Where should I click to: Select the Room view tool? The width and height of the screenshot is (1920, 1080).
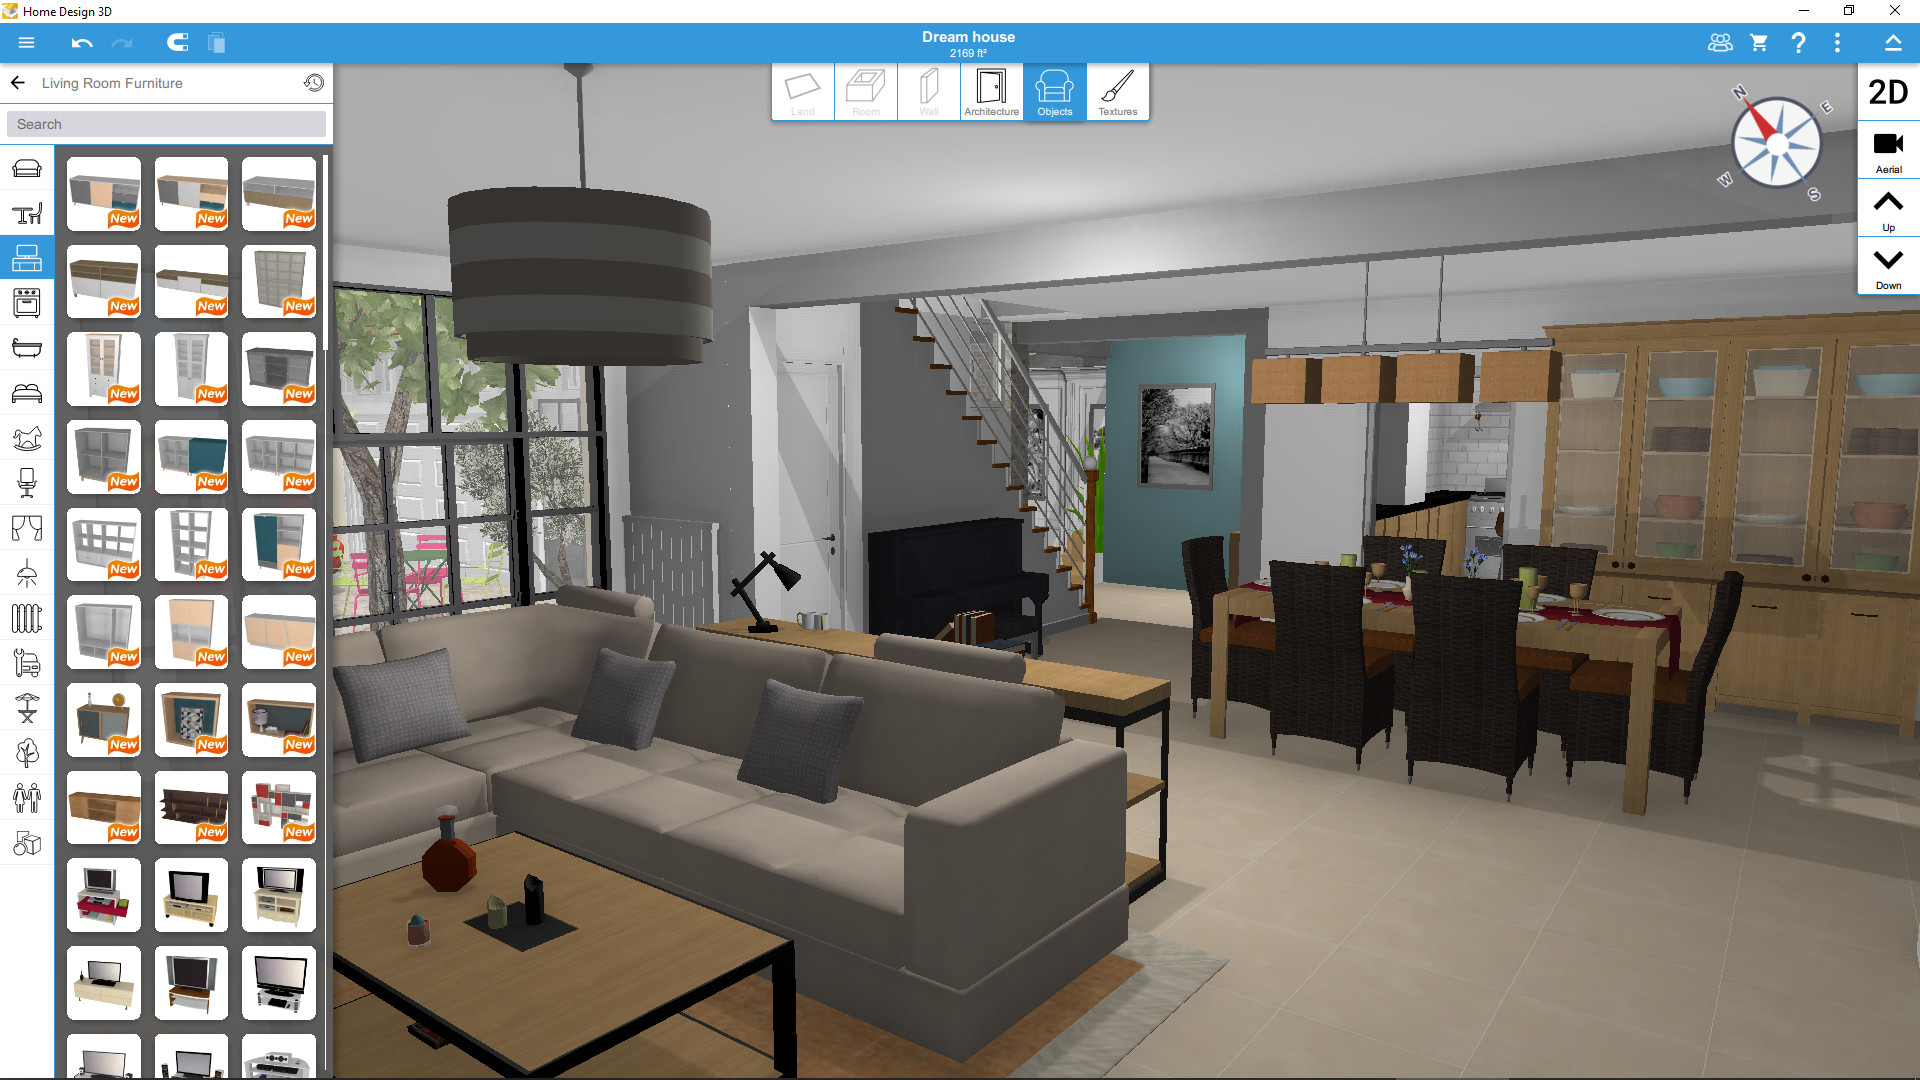[864, 92]
